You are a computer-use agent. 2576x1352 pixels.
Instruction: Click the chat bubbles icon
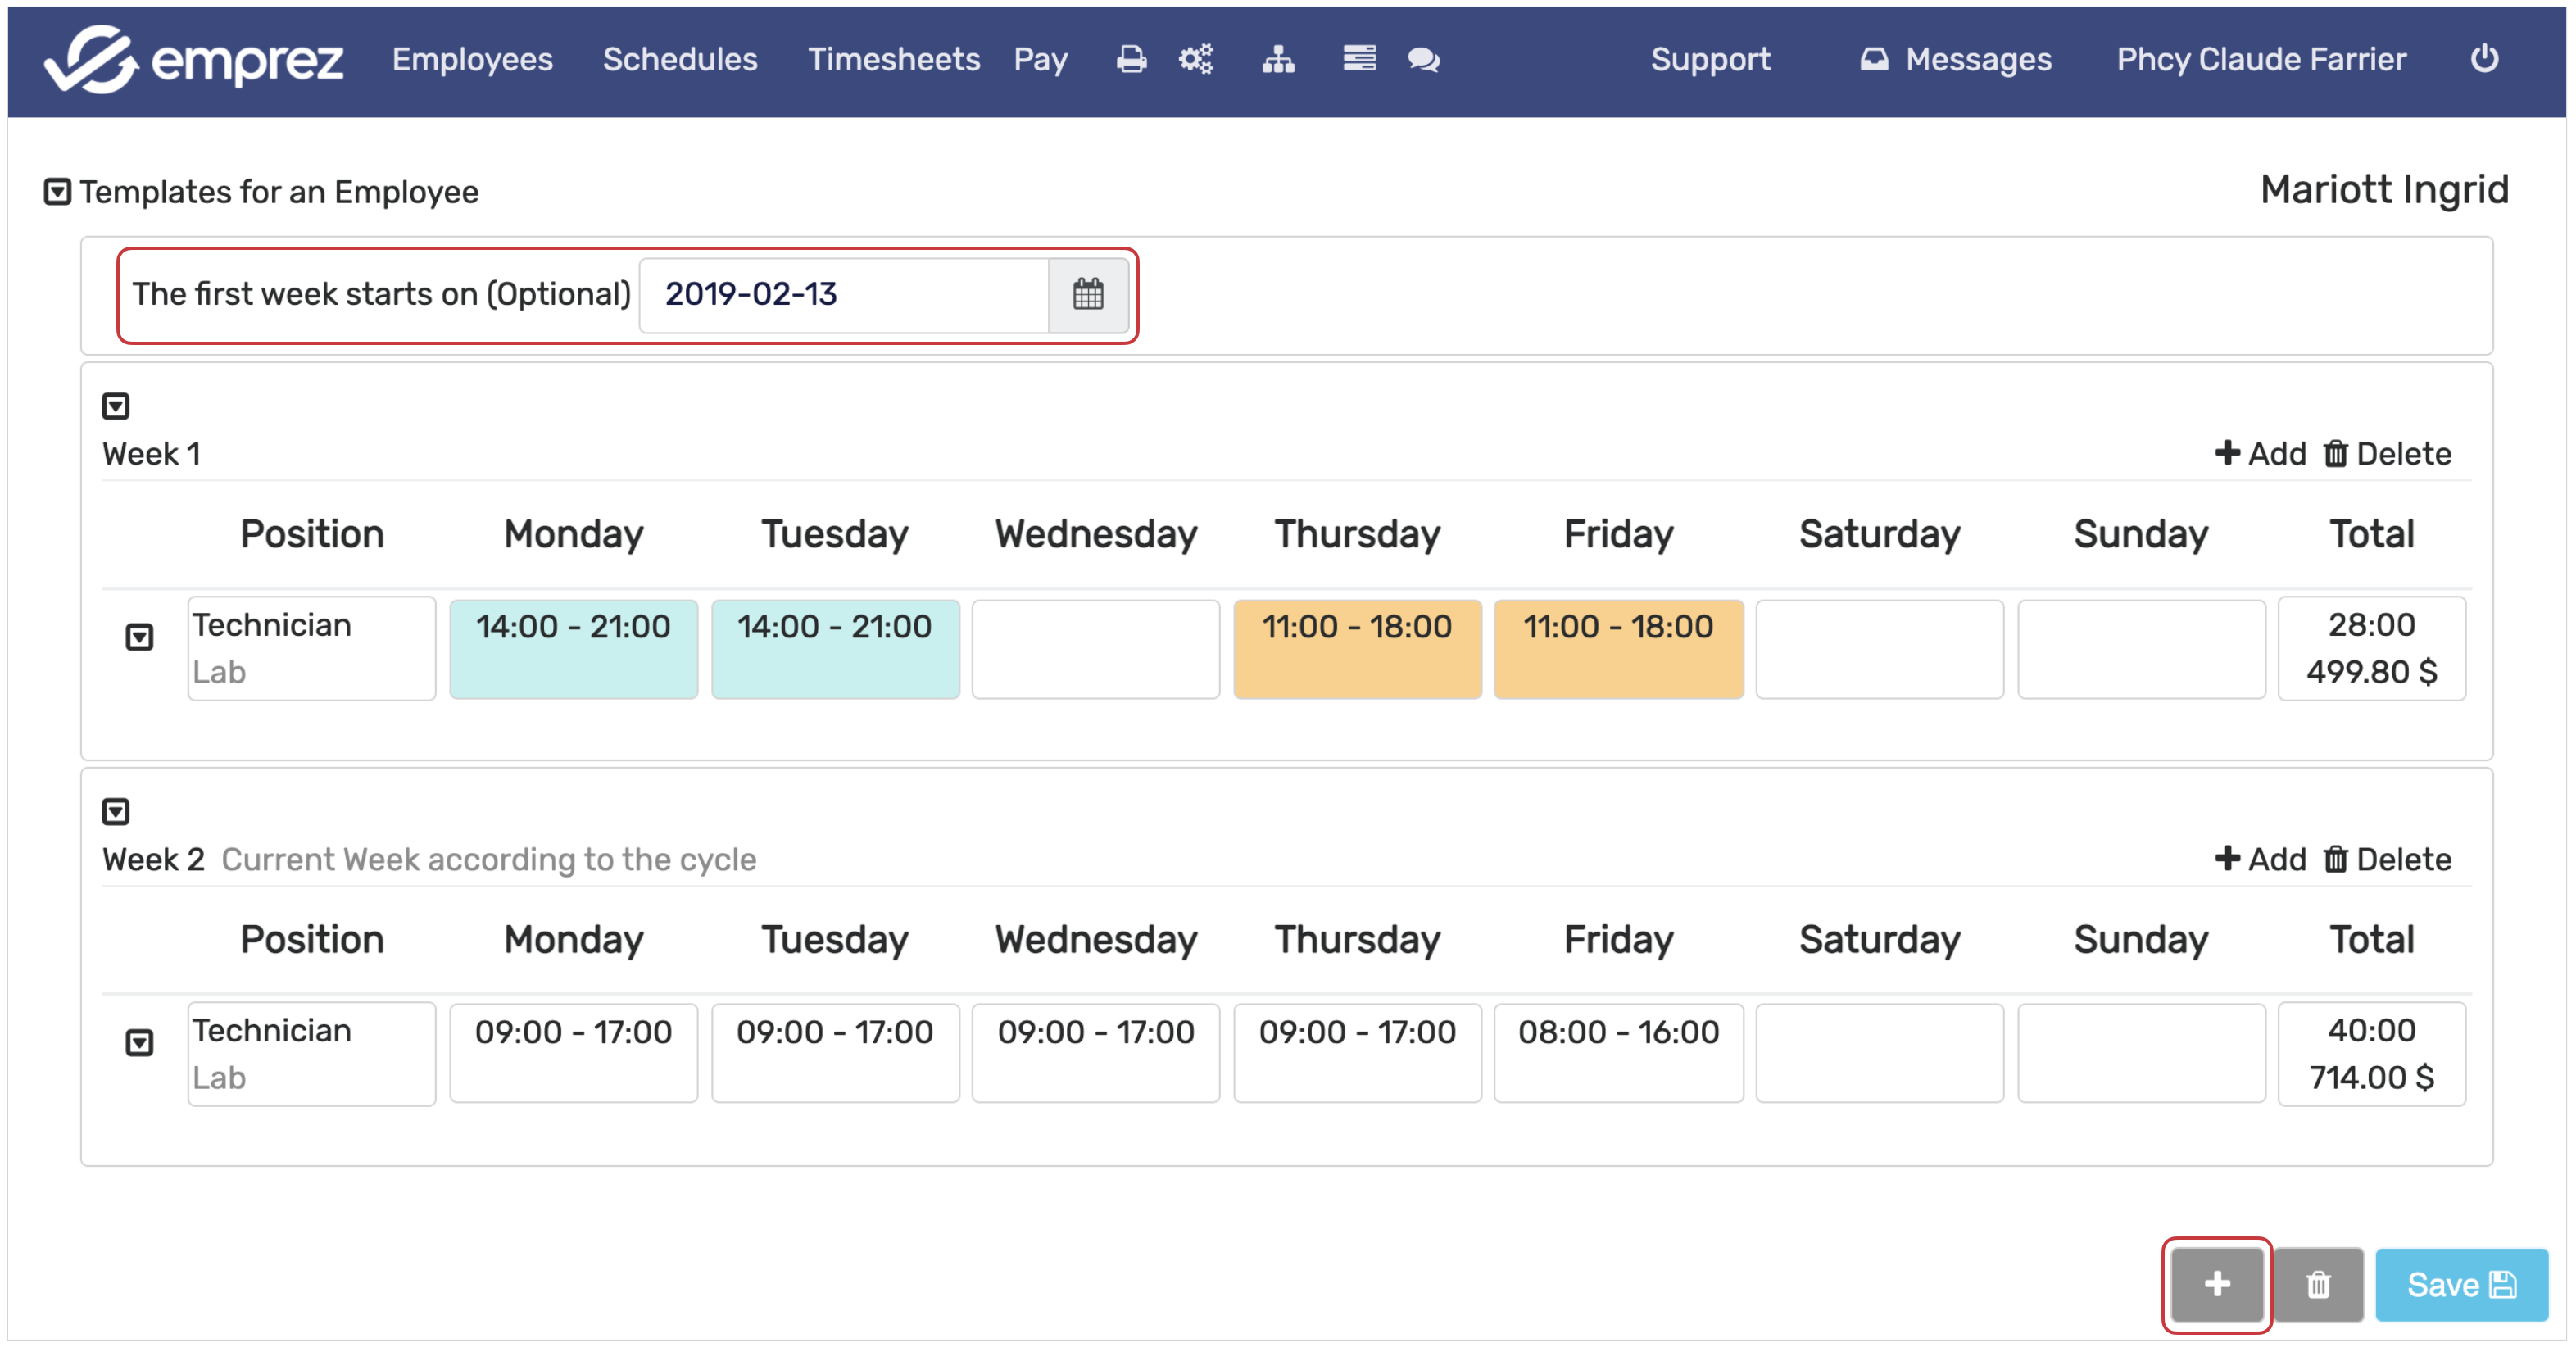[x=1423, y=60]
